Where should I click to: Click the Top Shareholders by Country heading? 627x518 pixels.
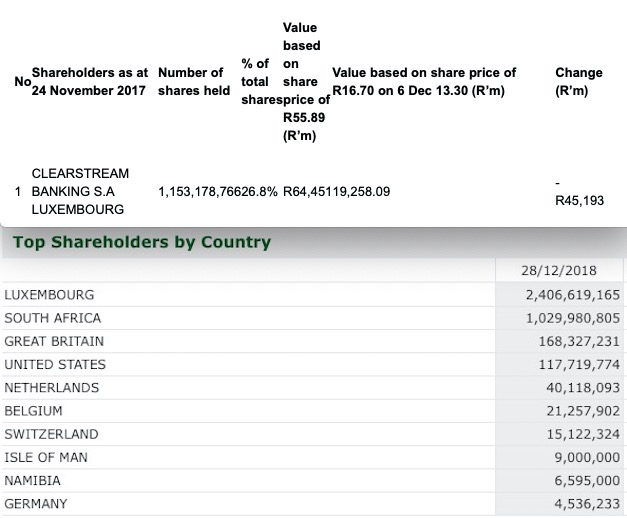142,242
